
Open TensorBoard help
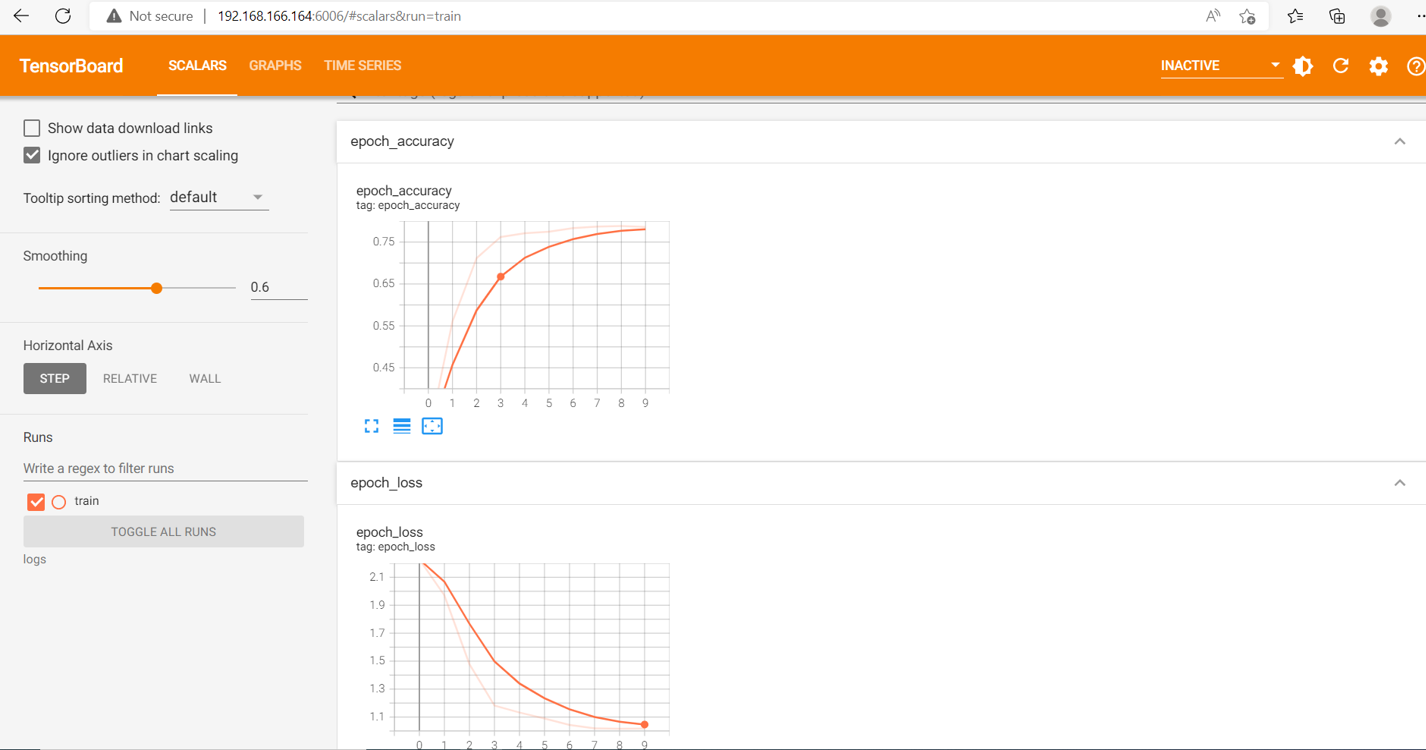point(1416,65)
